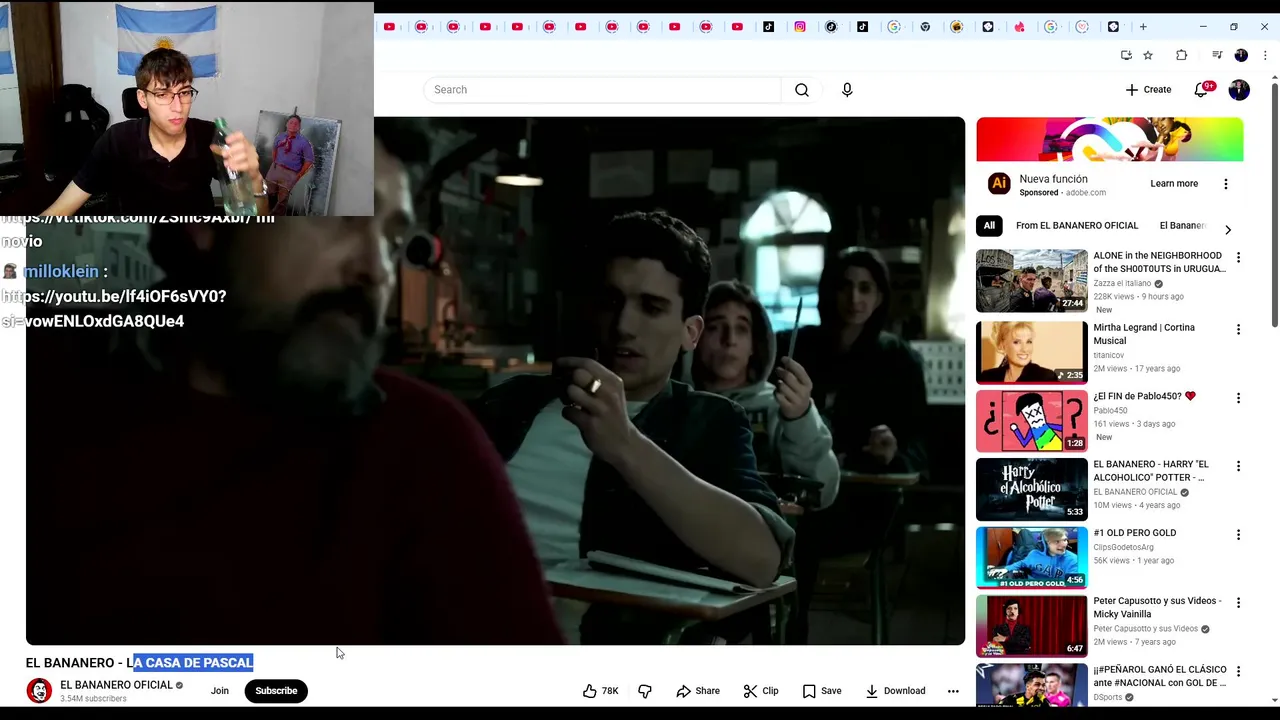Select From EL BANANERO OFICIAL chip

(1077, 226)
